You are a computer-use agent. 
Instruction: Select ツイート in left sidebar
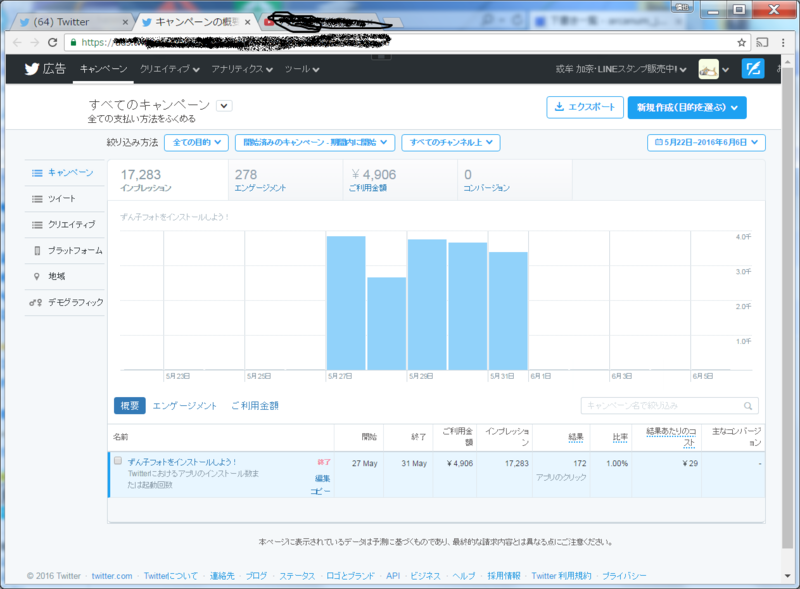(x=64, y=199)
